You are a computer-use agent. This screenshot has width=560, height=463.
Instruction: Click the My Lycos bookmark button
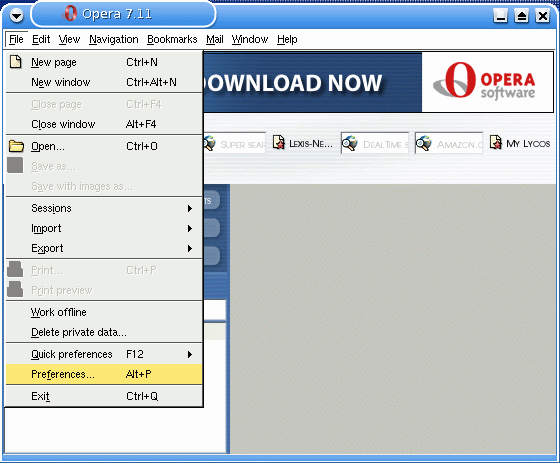520,143
